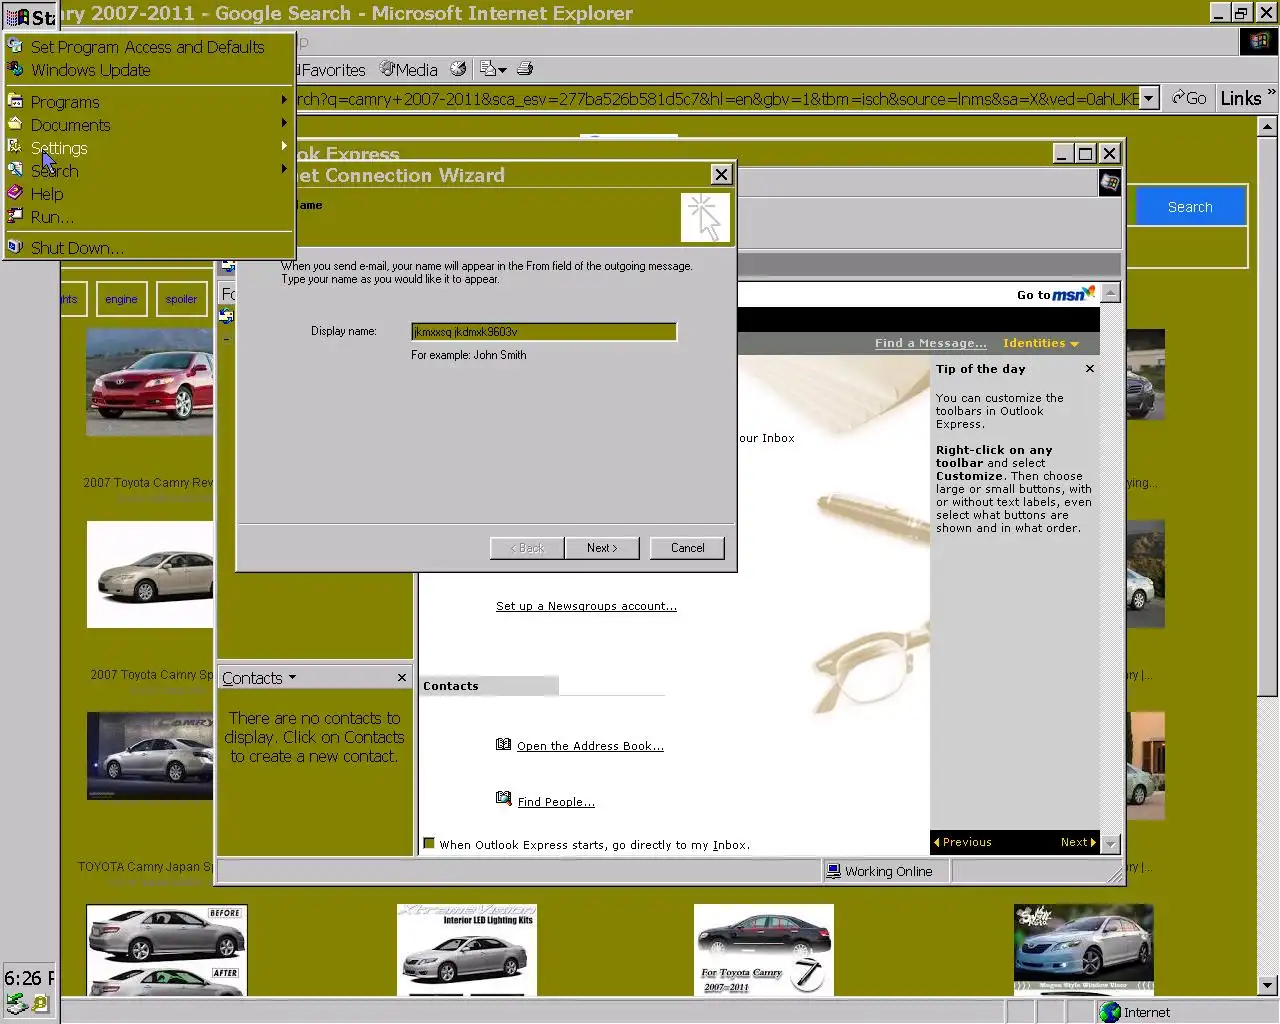This screenshot has width=1280, height=1024.
Task: Click the Windows flag logo in Internet Explorer
Action: pos(1257,41)
